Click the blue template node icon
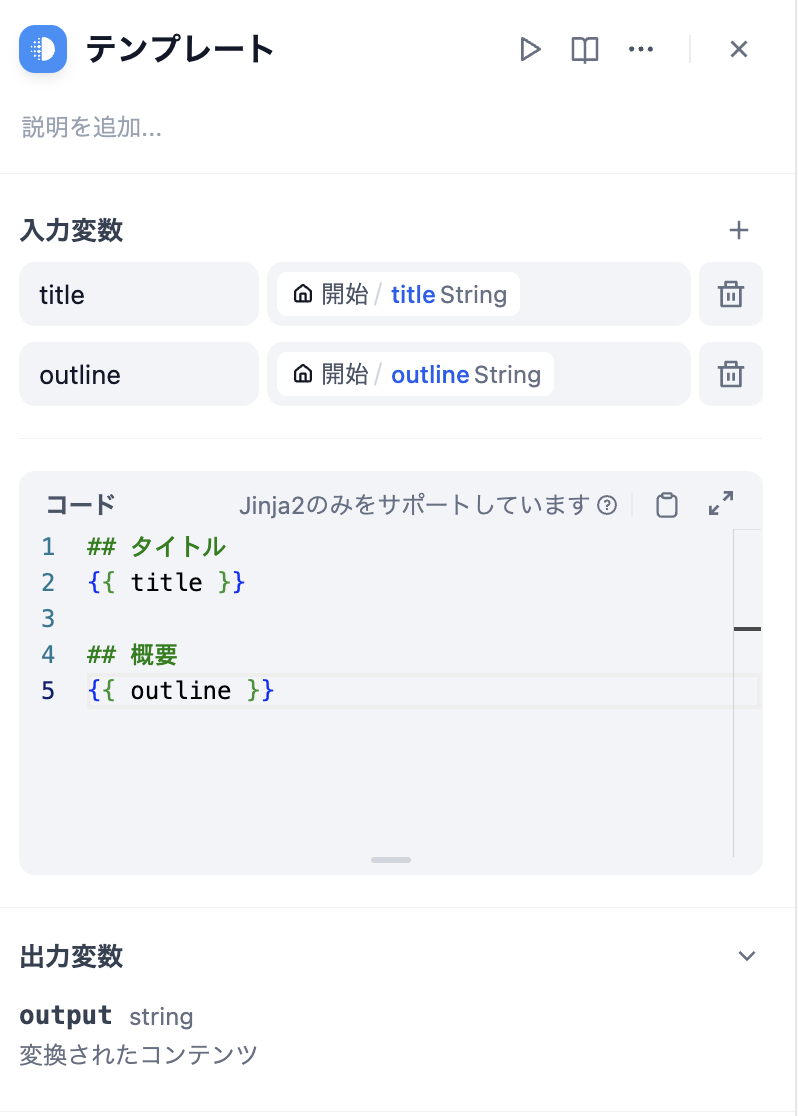This screenshot has width=798, height=1116. point(43,49)
